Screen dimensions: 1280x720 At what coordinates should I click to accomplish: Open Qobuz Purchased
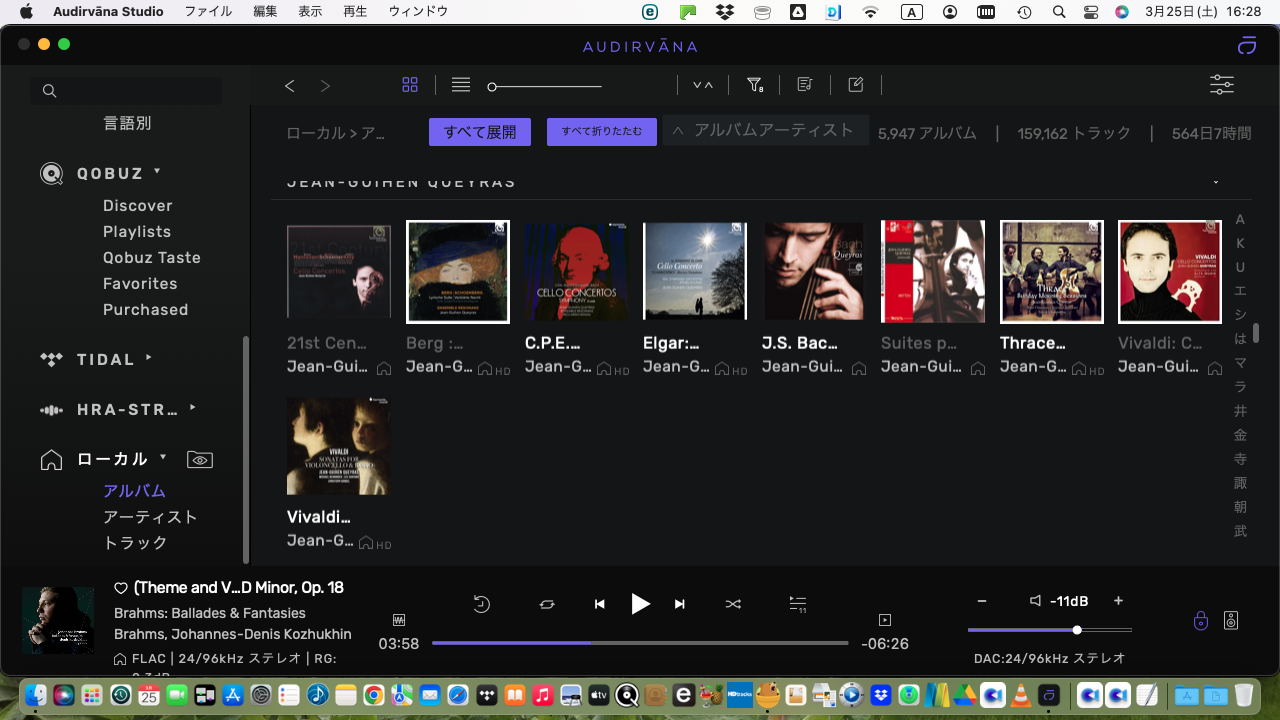coord(146,309)
